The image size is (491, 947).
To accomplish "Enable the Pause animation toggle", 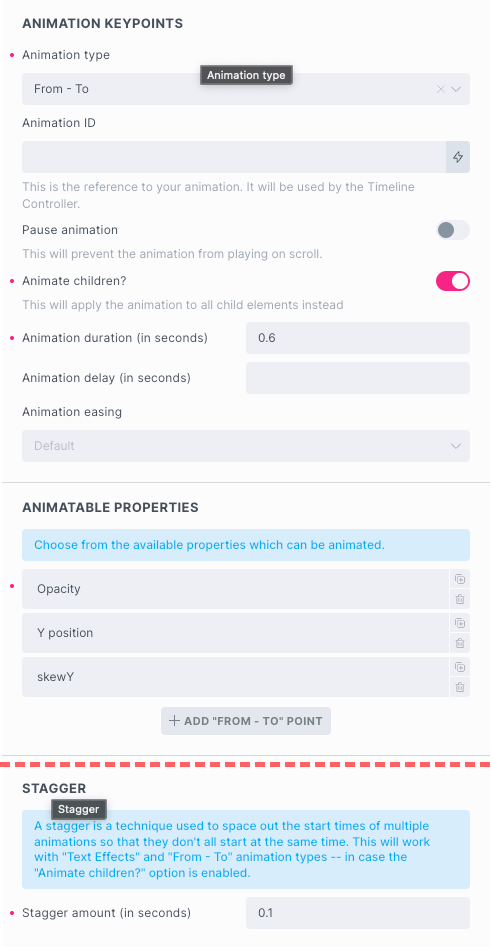I will point(453,230).
